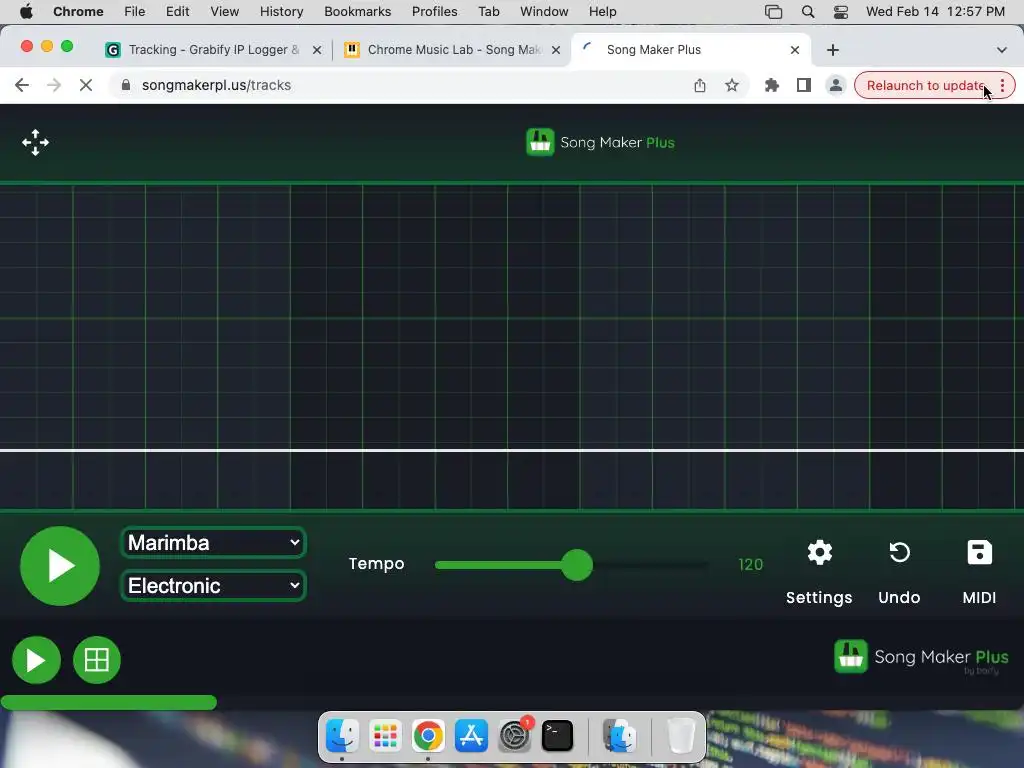Open Trash from the Dock
Image resolution: width=1024 pixels, height=768 pixels.
[x=680, y=736]
